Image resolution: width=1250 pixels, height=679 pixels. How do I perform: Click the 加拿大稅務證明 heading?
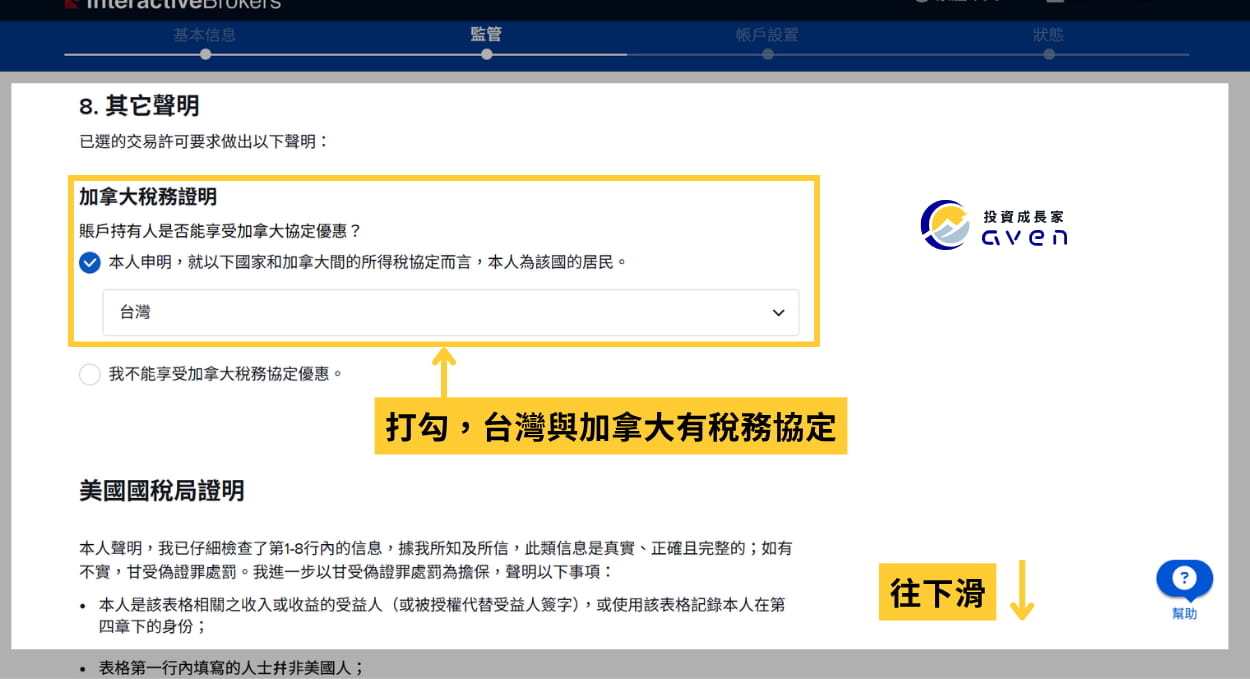[148, 198]
